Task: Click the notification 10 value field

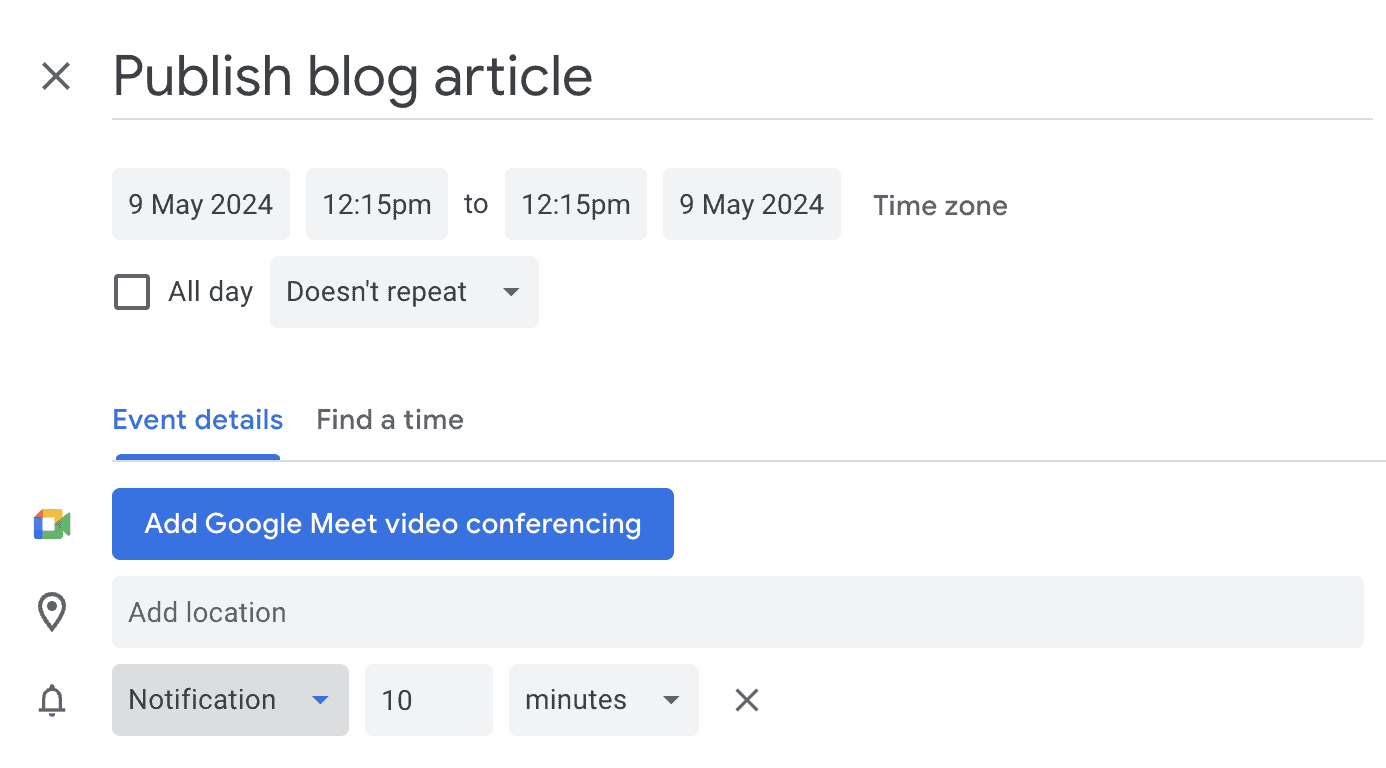Action: click(428, 700)
